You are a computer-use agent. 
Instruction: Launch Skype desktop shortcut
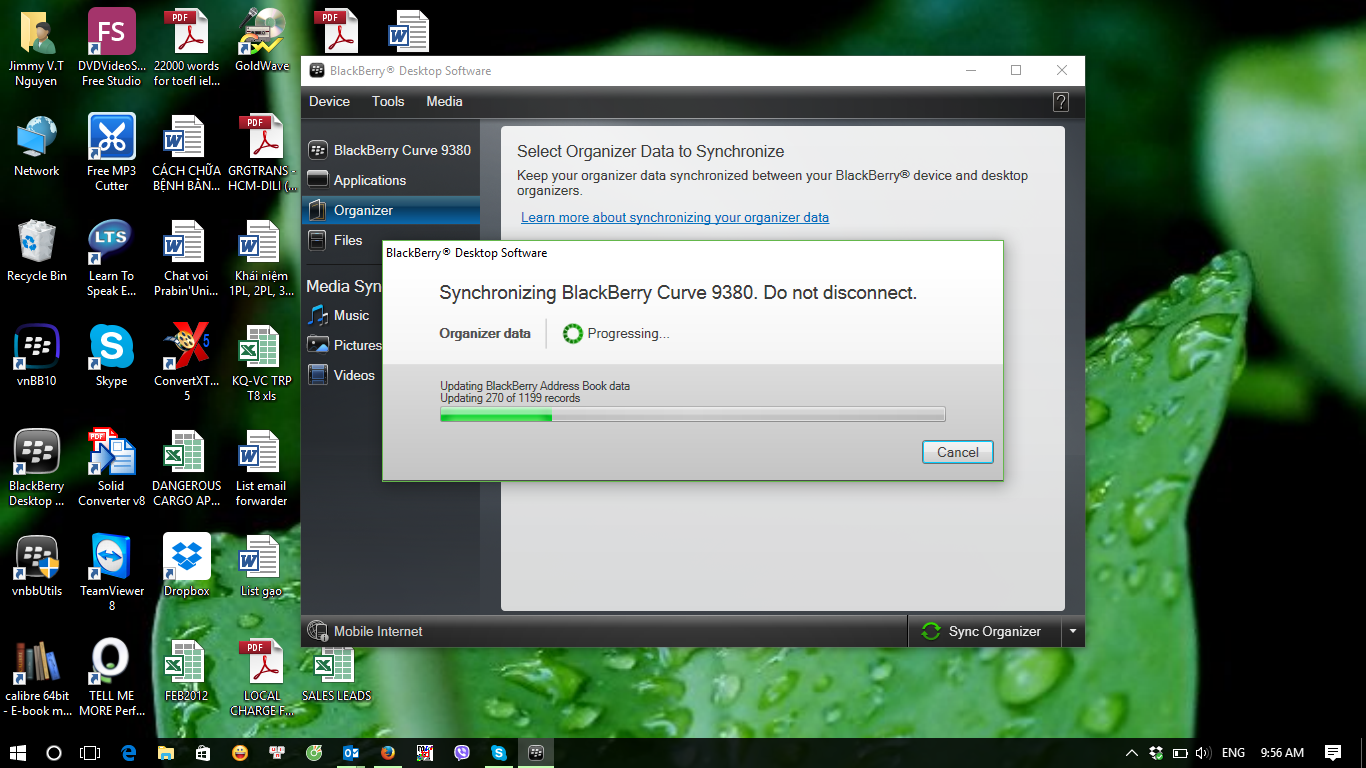[x=112, y=357]
